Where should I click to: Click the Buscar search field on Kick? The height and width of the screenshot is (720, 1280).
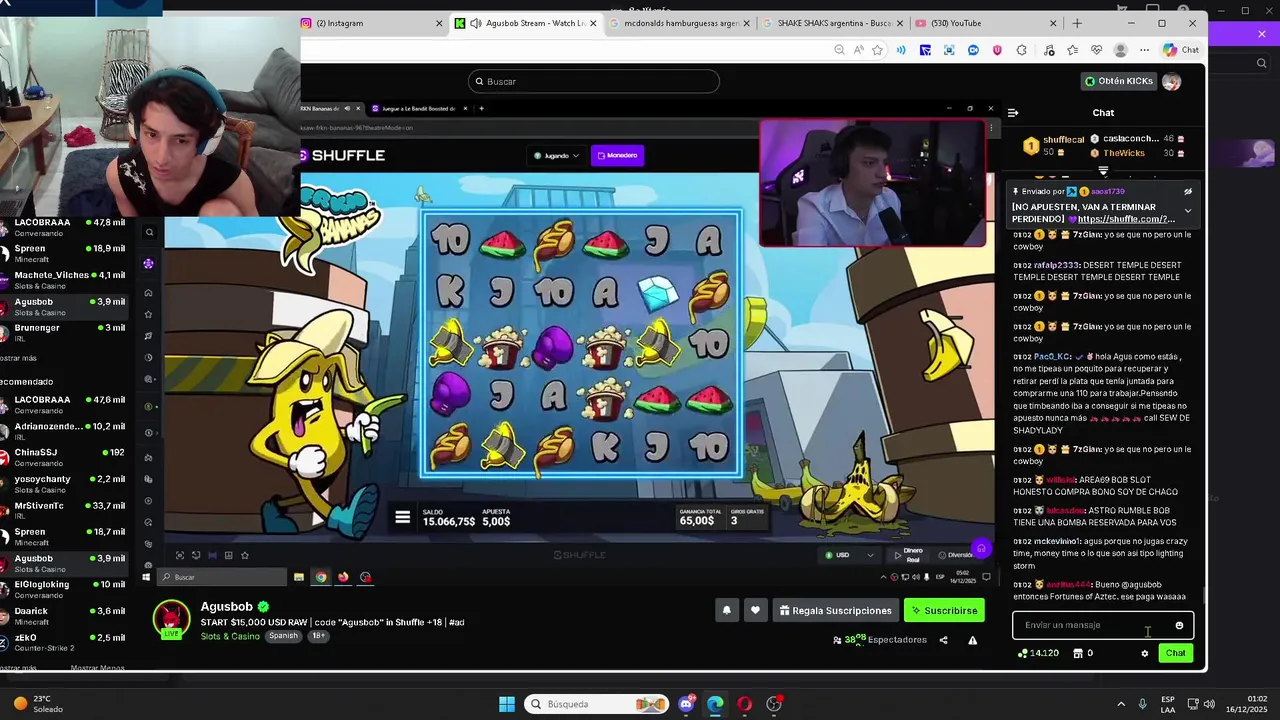pos(593,81)
